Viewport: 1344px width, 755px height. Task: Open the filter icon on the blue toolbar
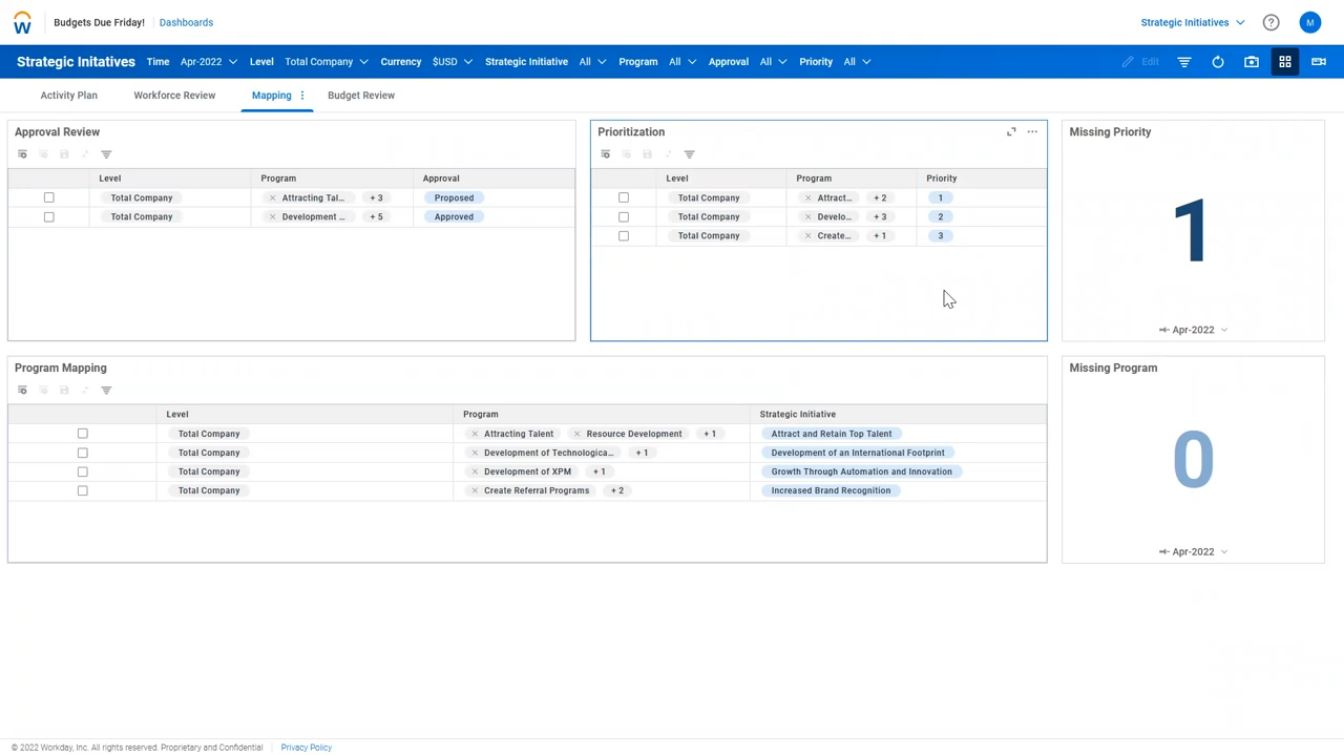[x=1183, y=61]
